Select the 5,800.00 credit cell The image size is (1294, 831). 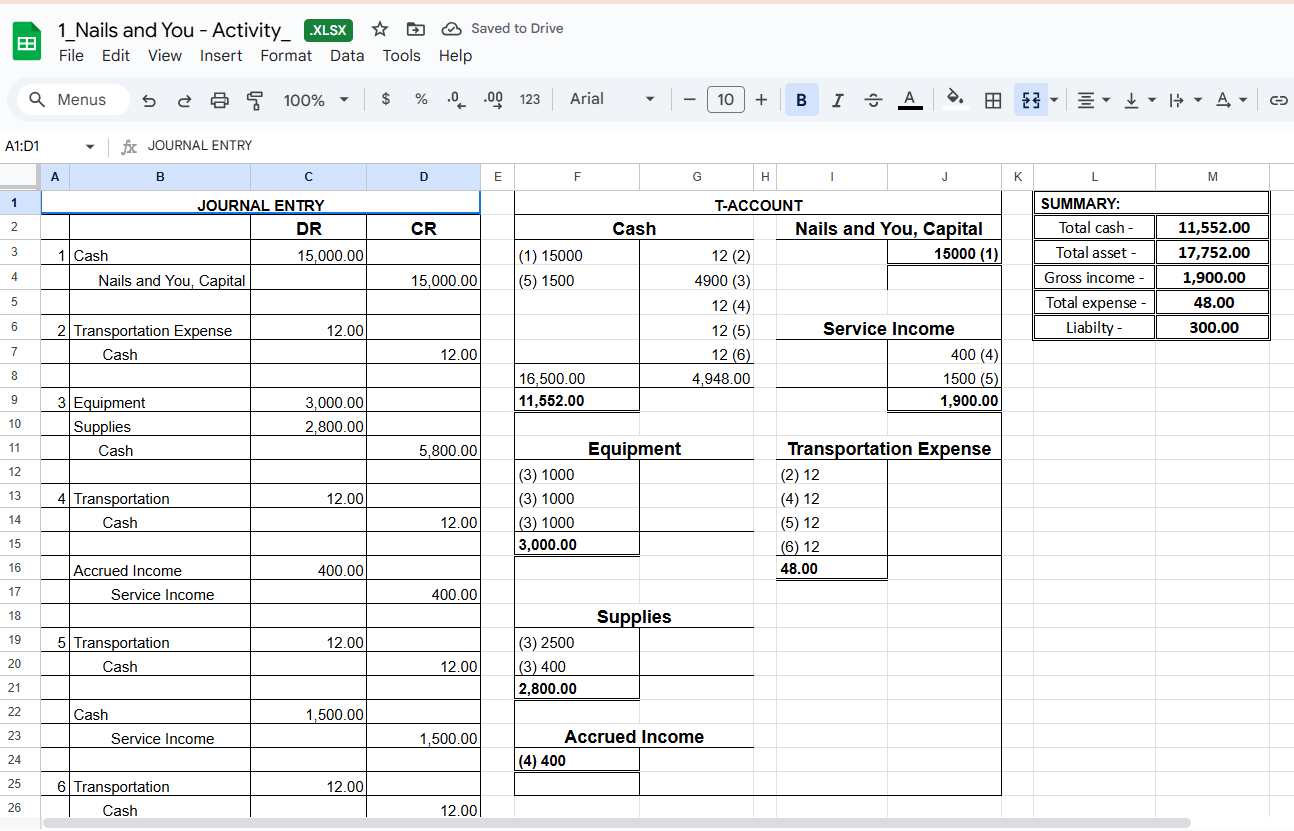423,450
